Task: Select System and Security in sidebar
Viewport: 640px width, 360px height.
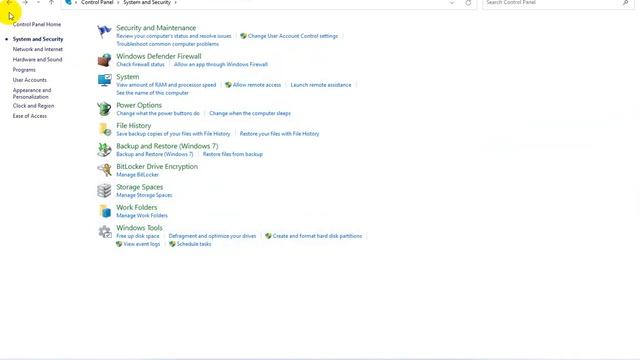Action: [x=38, y=39]
